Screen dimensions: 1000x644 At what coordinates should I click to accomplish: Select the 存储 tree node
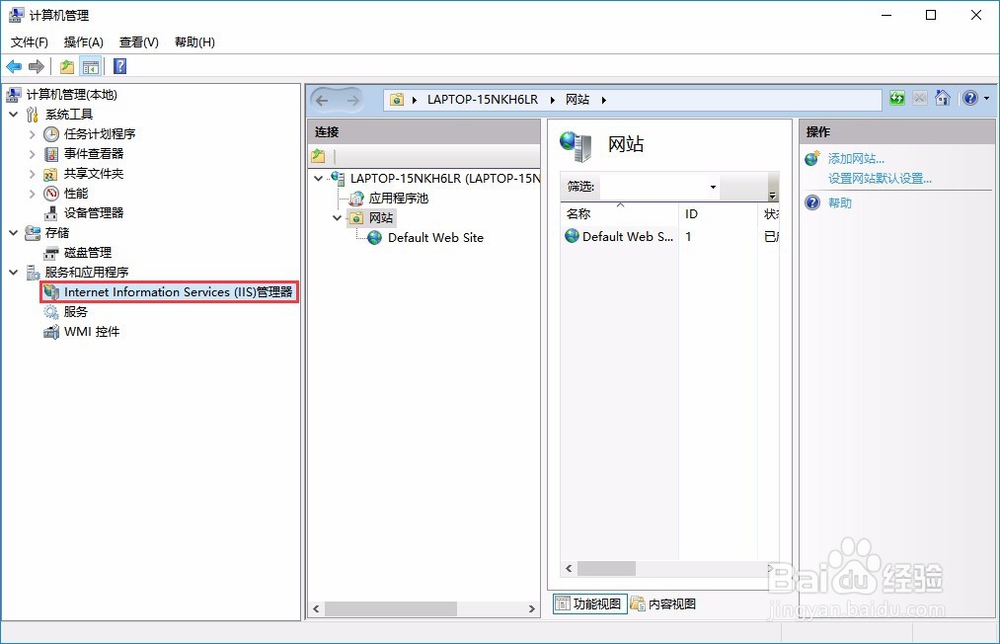coord(57,233)
